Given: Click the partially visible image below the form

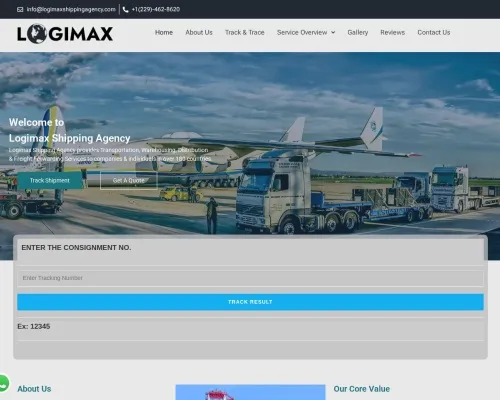Looking at the screenshot, I should click(250, 392).
